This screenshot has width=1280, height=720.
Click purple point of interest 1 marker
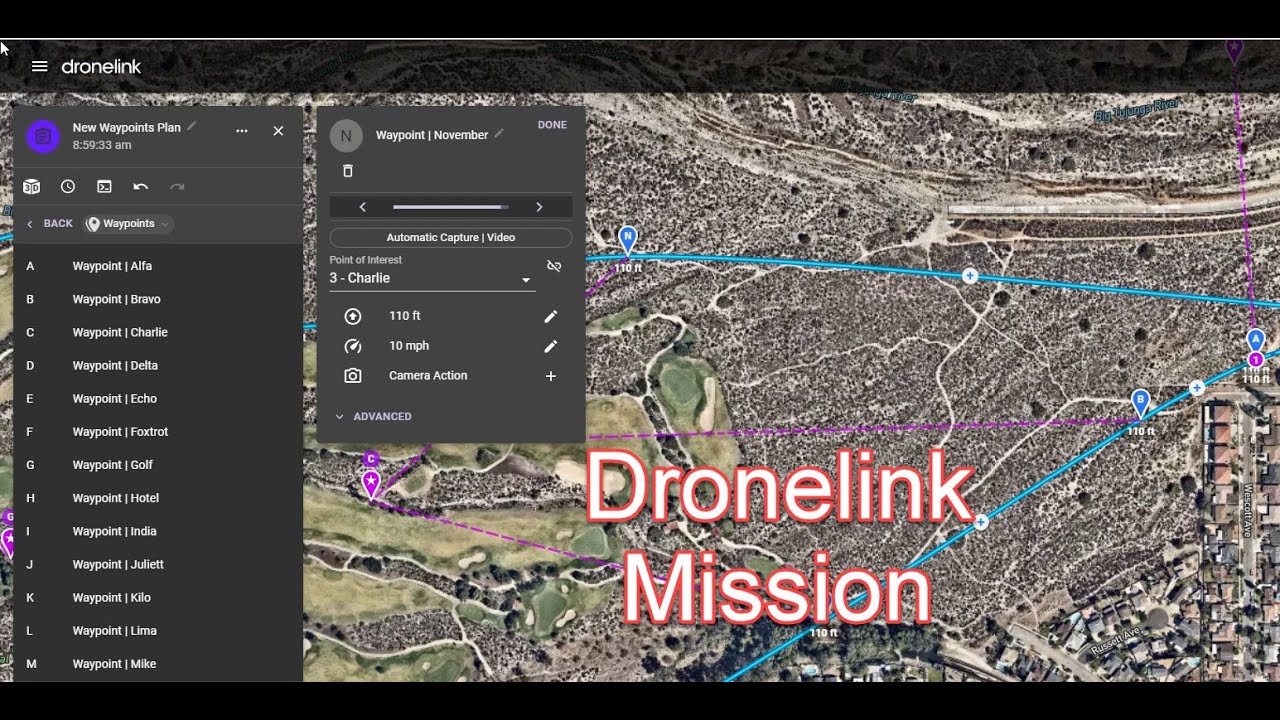(1256, 360)
